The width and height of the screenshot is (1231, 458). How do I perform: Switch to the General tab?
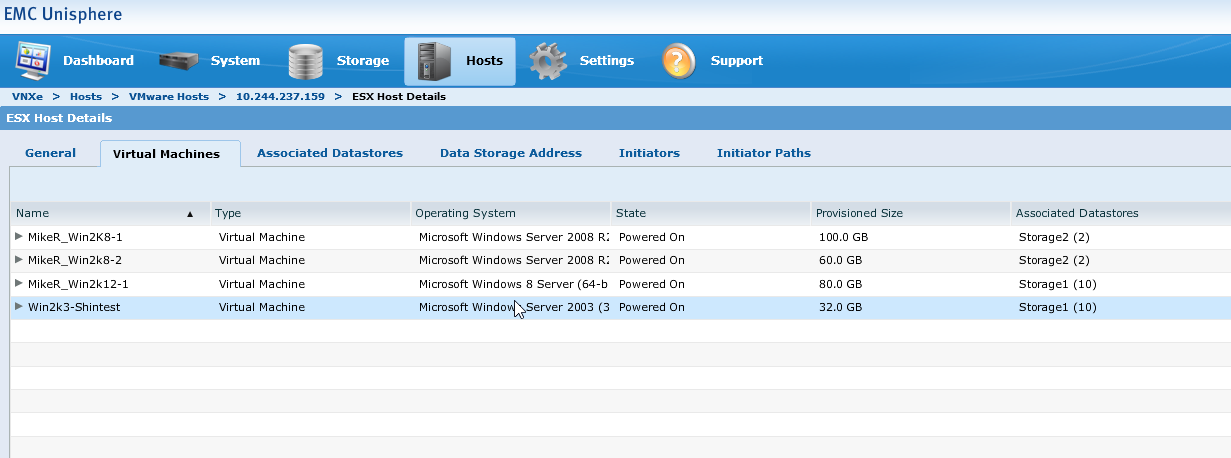click(x=50, y=153)
